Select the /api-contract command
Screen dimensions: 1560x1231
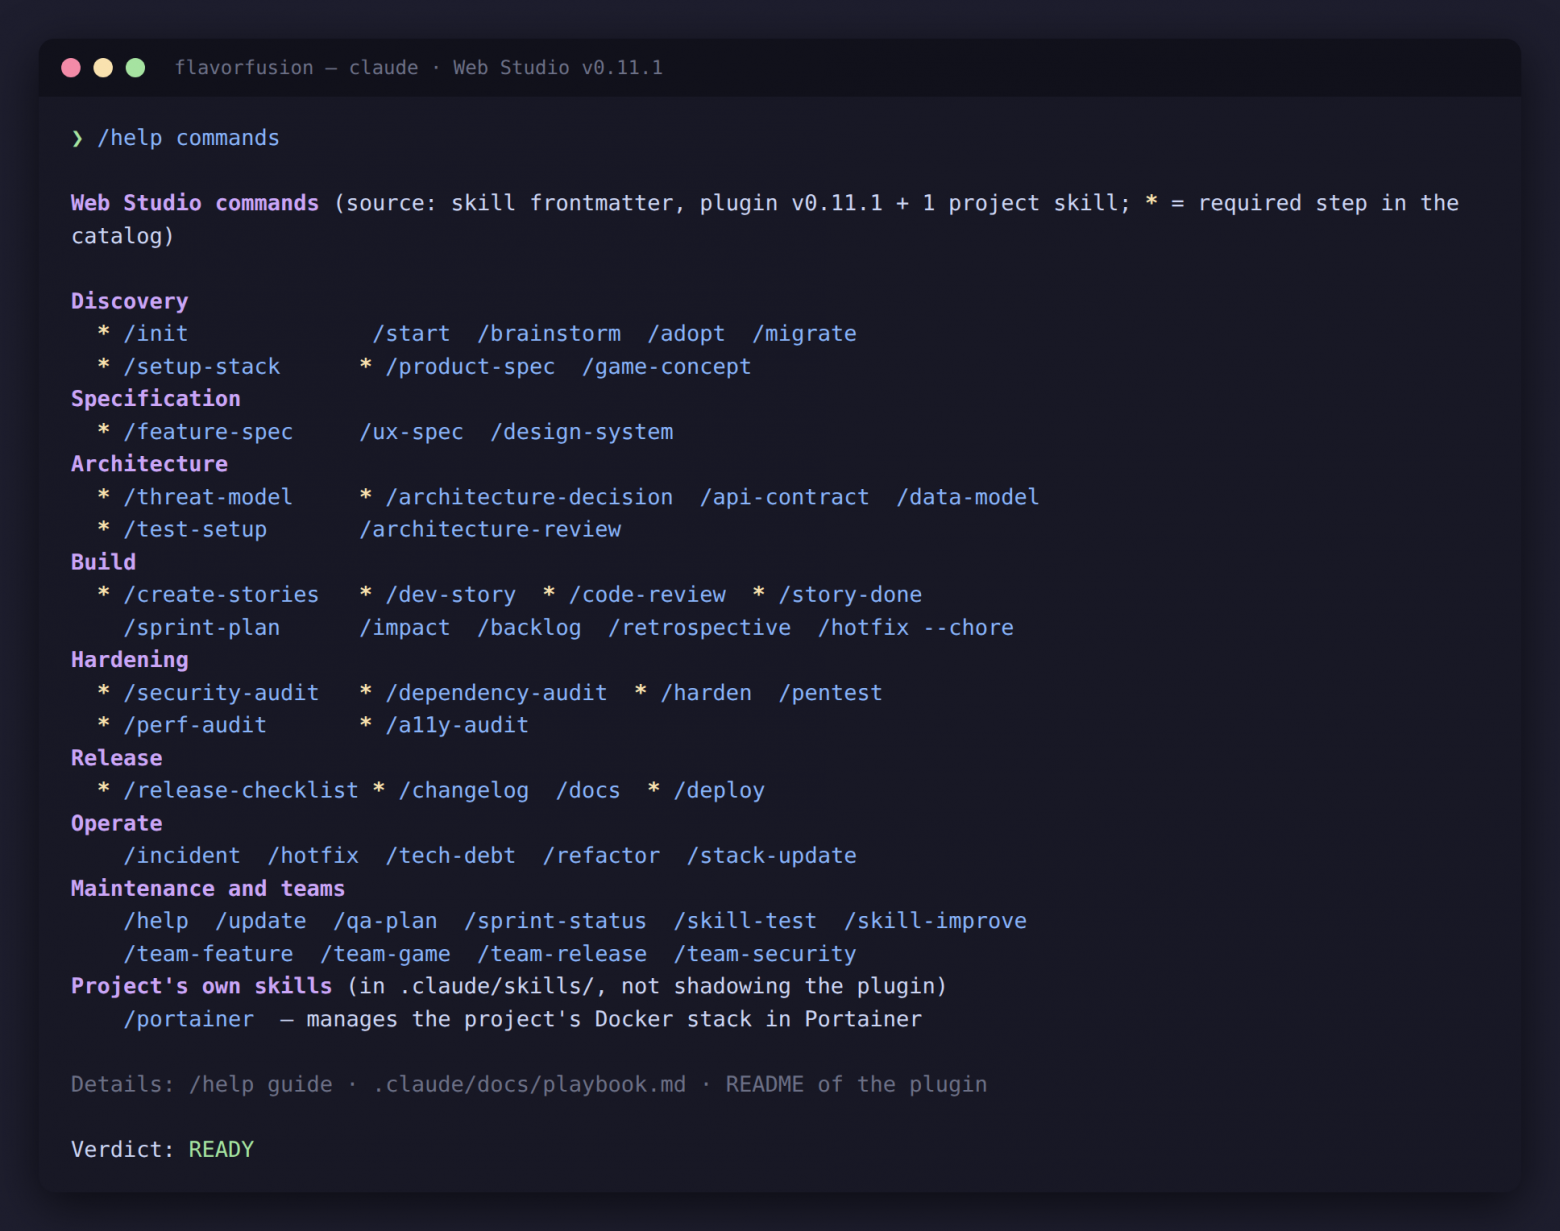click(784, 497)
